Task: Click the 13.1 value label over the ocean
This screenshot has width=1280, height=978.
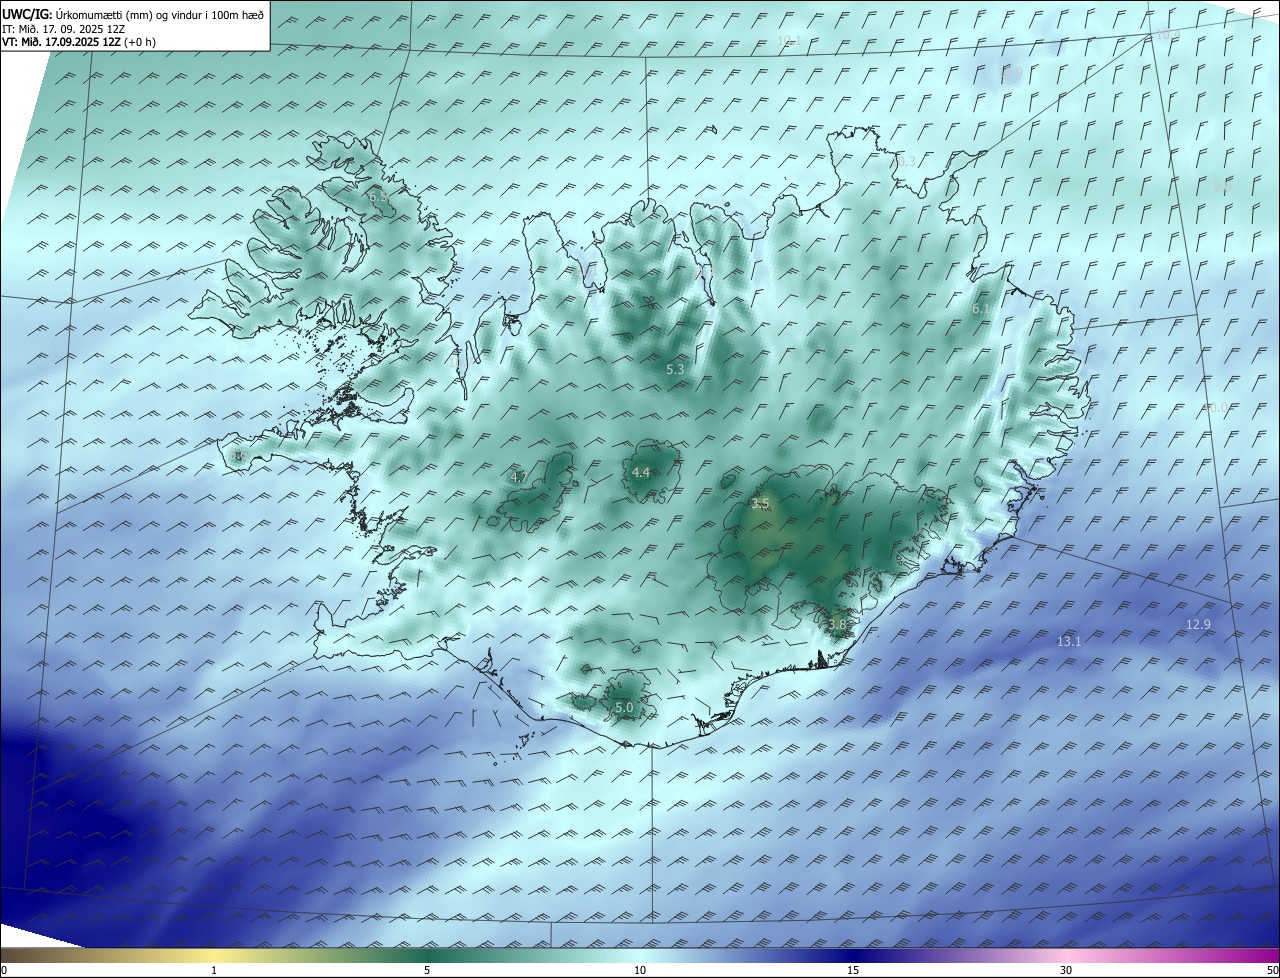Action: coord(1069,641)
